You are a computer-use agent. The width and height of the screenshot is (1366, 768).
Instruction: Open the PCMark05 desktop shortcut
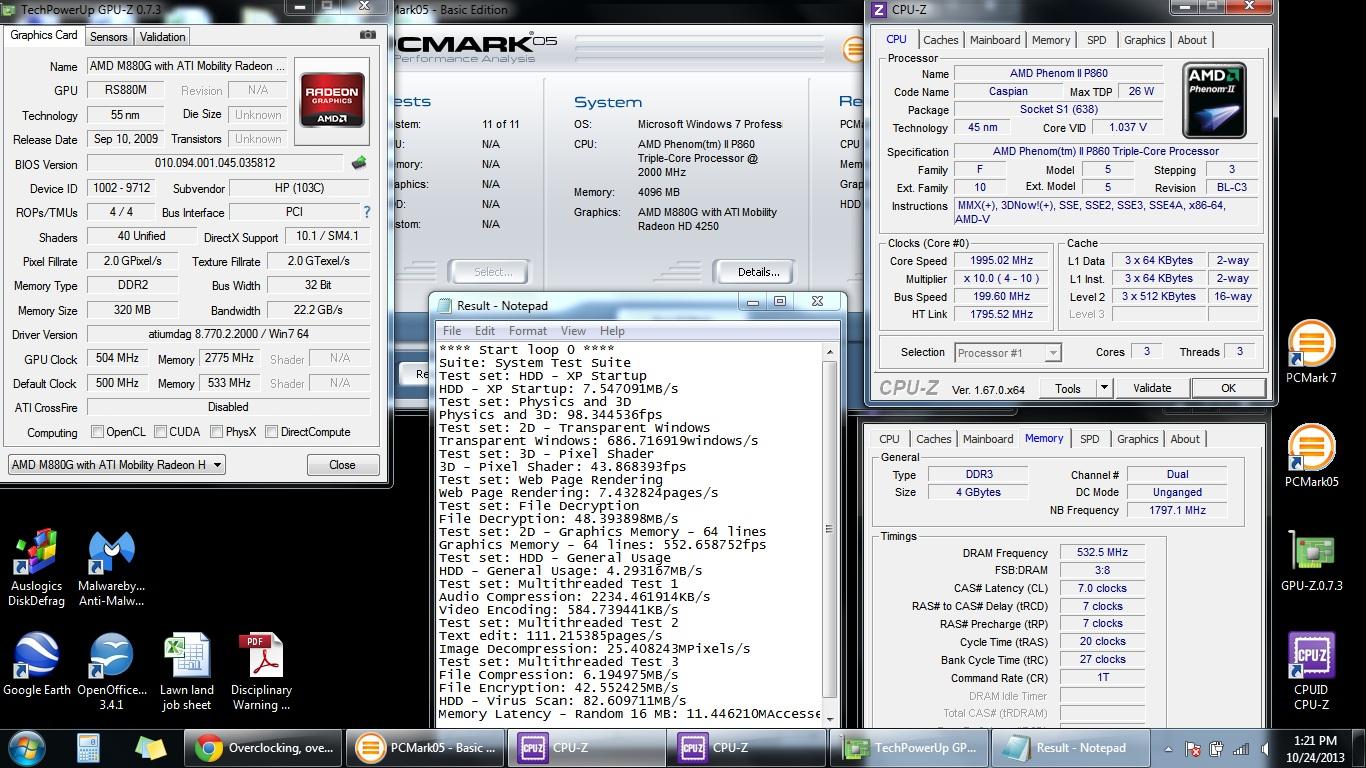[x=1310, y=456]
